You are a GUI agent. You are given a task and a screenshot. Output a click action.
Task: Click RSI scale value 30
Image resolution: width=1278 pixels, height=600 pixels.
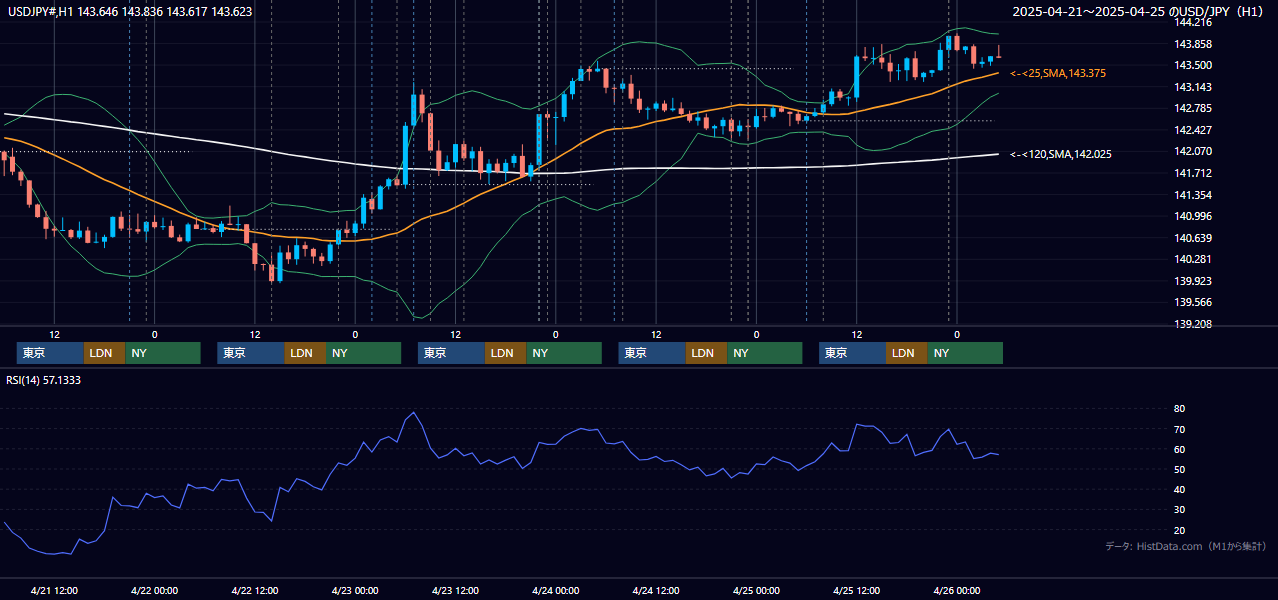pos(1179,510)
